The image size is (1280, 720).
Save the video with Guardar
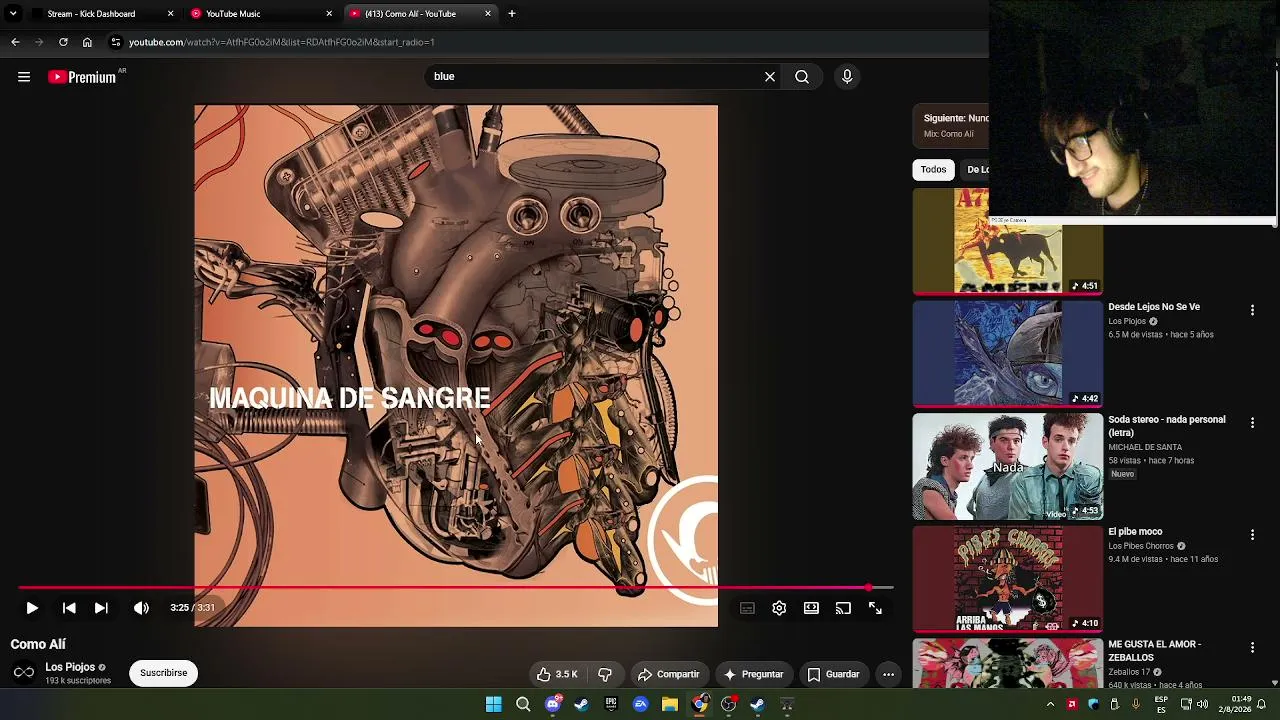834,675
